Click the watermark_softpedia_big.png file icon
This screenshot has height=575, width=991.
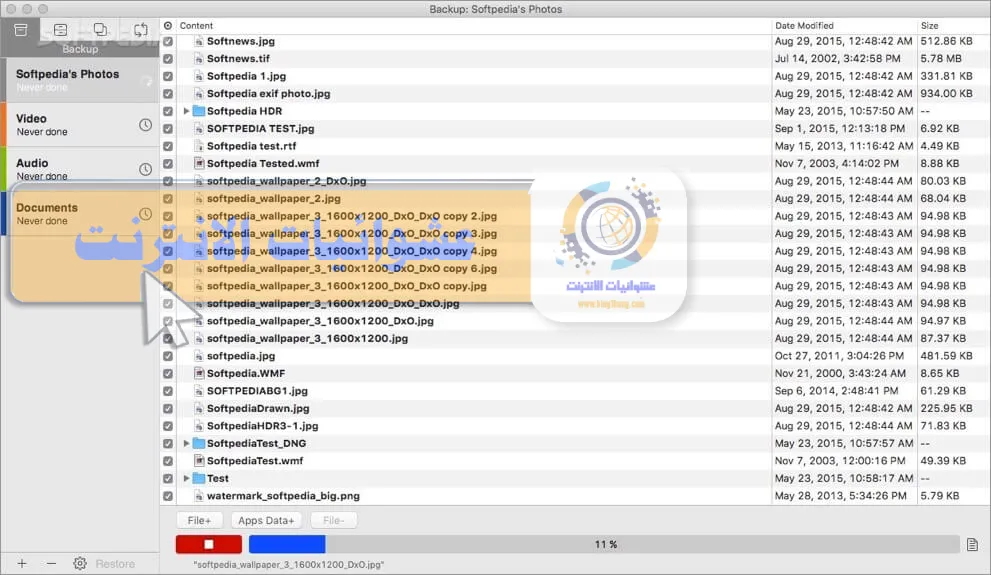click(198, 496)
